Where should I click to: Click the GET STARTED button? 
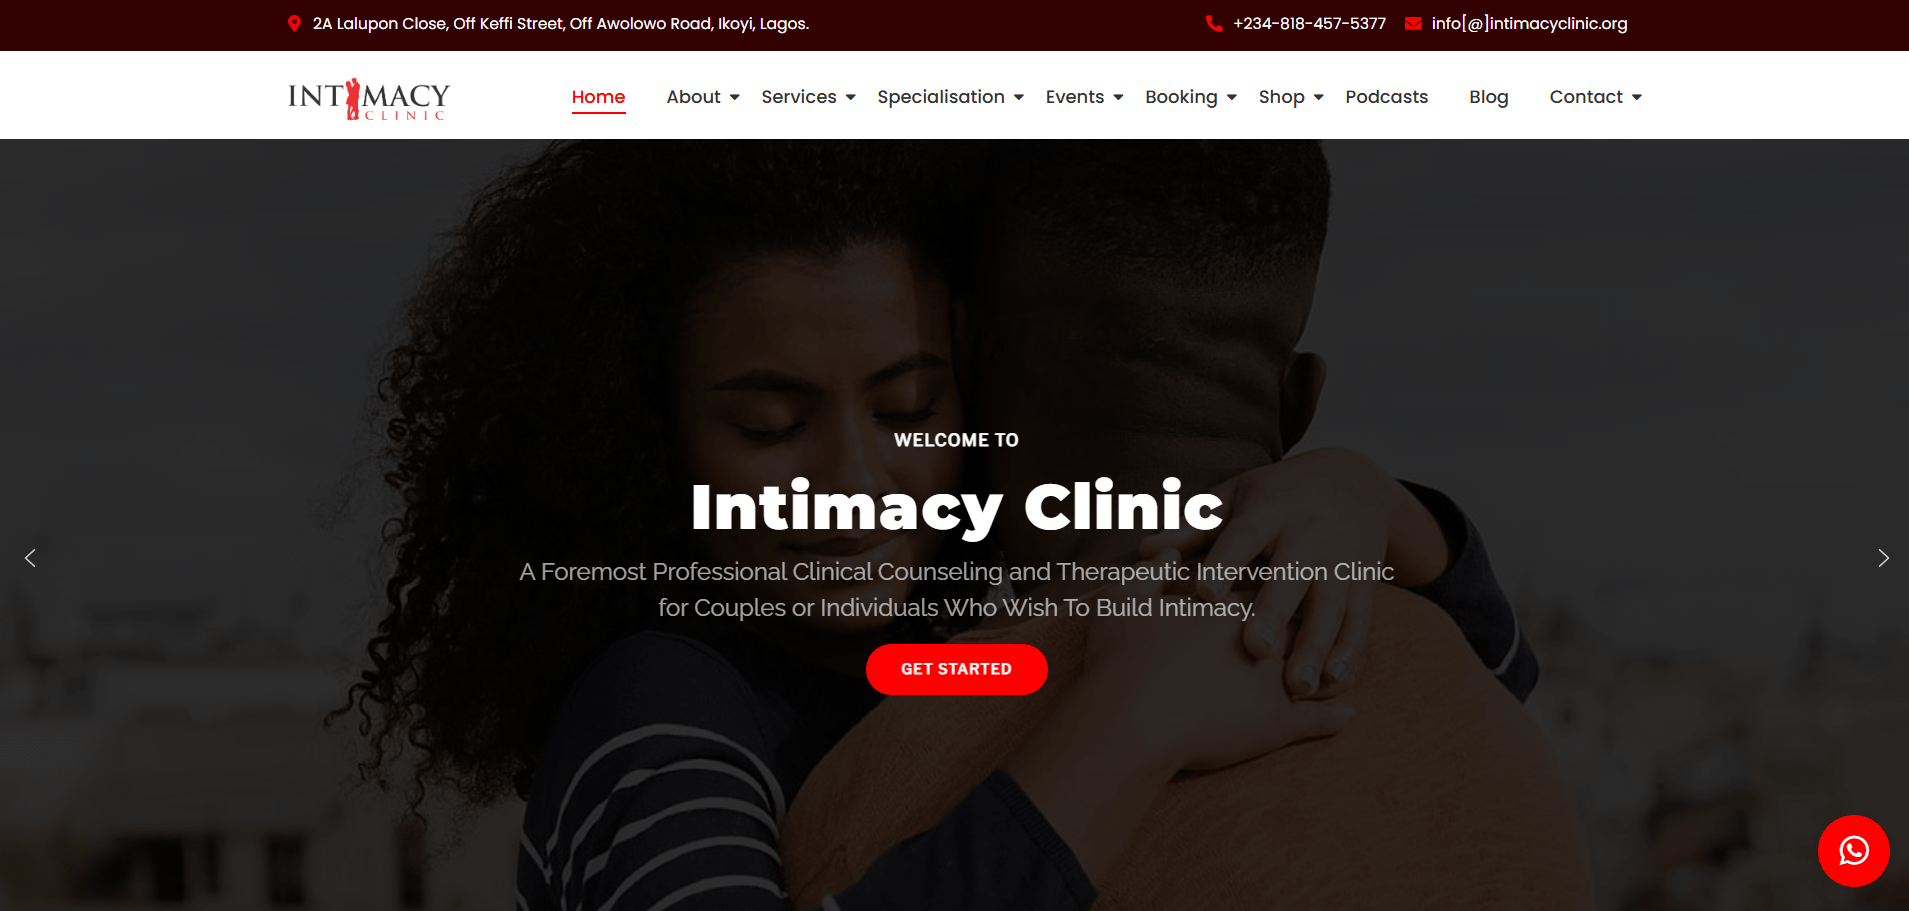click(x=956, y=669)
